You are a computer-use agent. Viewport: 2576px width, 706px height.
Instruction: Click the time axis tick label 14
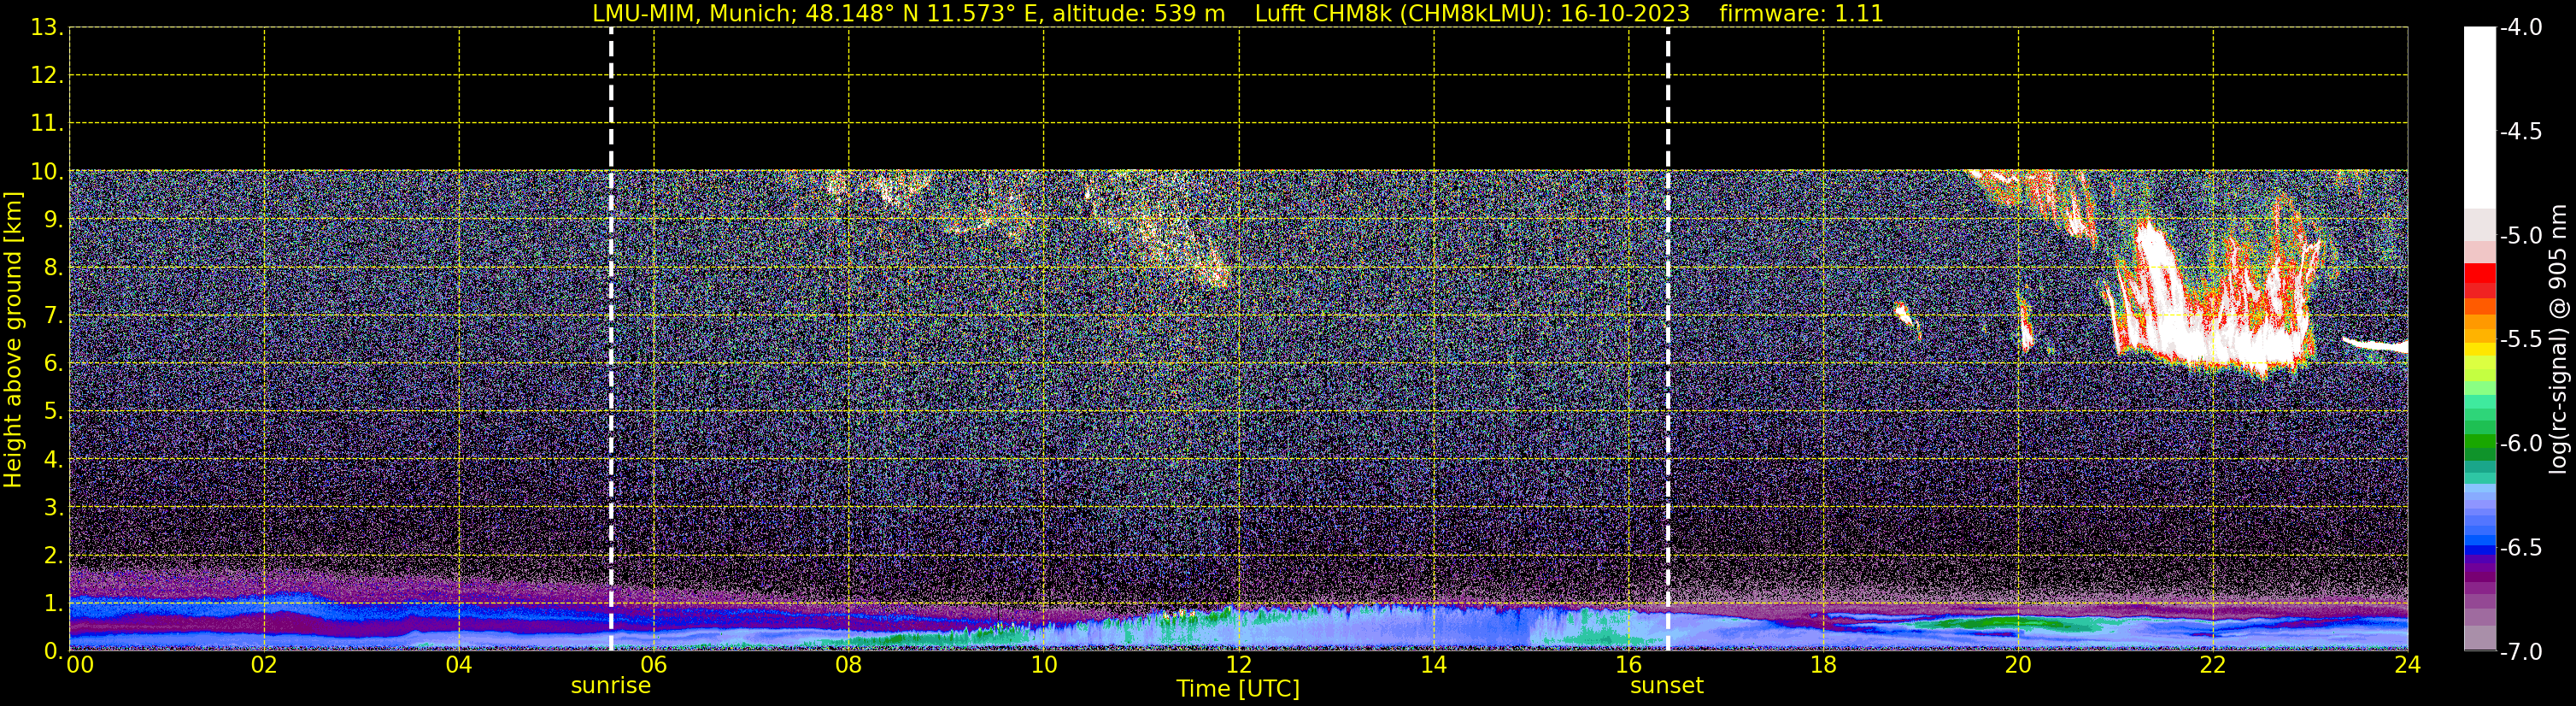pyautogui.click(x=1434, y=665)
